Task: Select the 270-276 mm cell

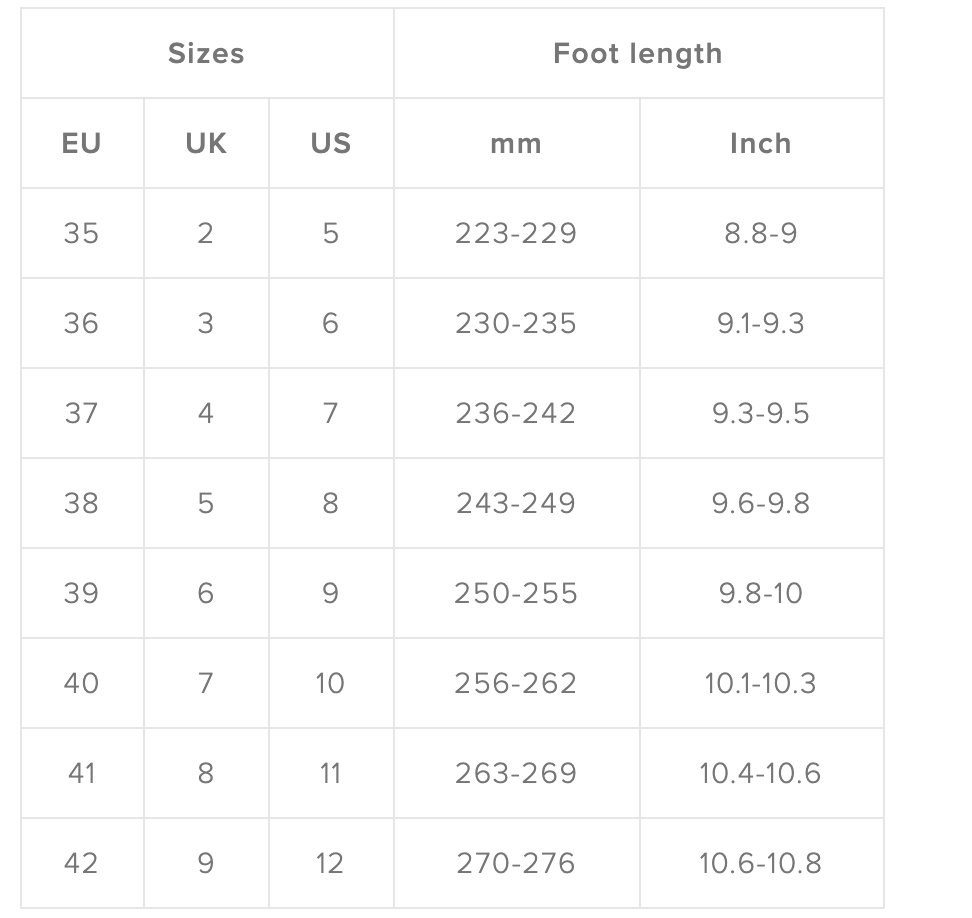Action: 516,863
